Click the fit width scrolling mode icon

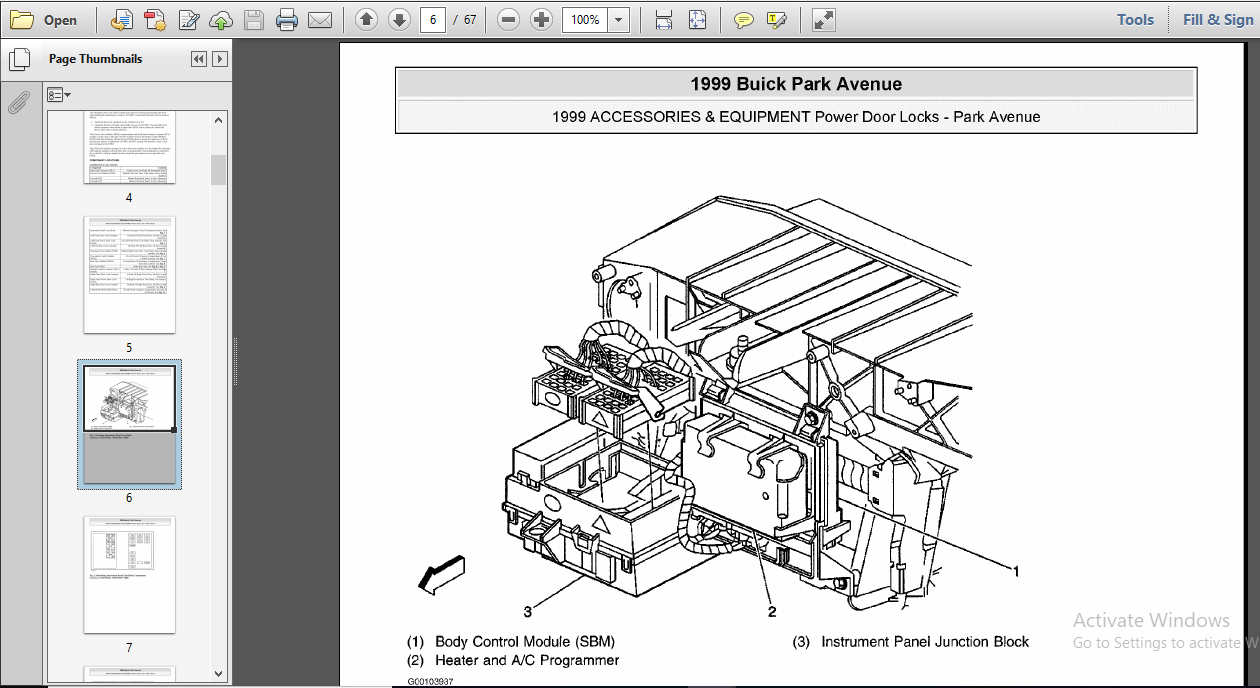pyautogui.click(x=663, y=20)
